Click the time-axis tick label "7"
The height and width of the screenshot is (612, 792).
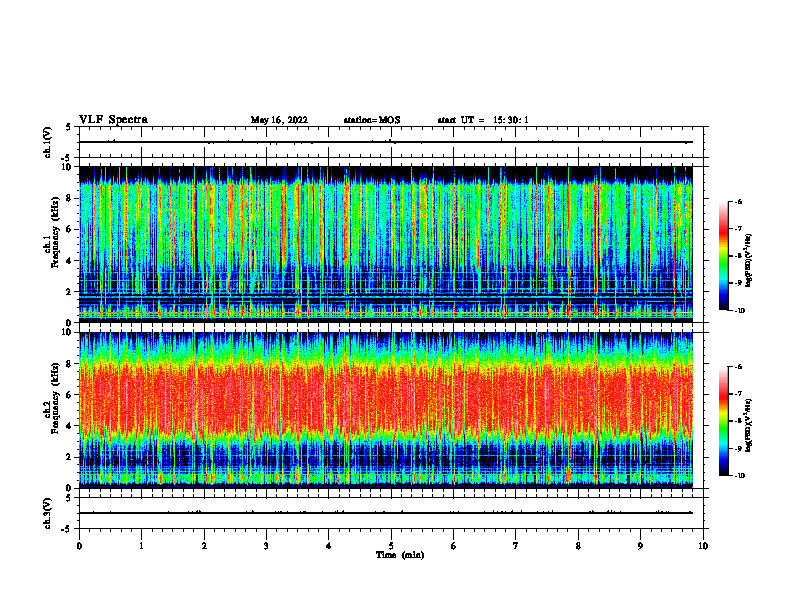pos(516,546)
